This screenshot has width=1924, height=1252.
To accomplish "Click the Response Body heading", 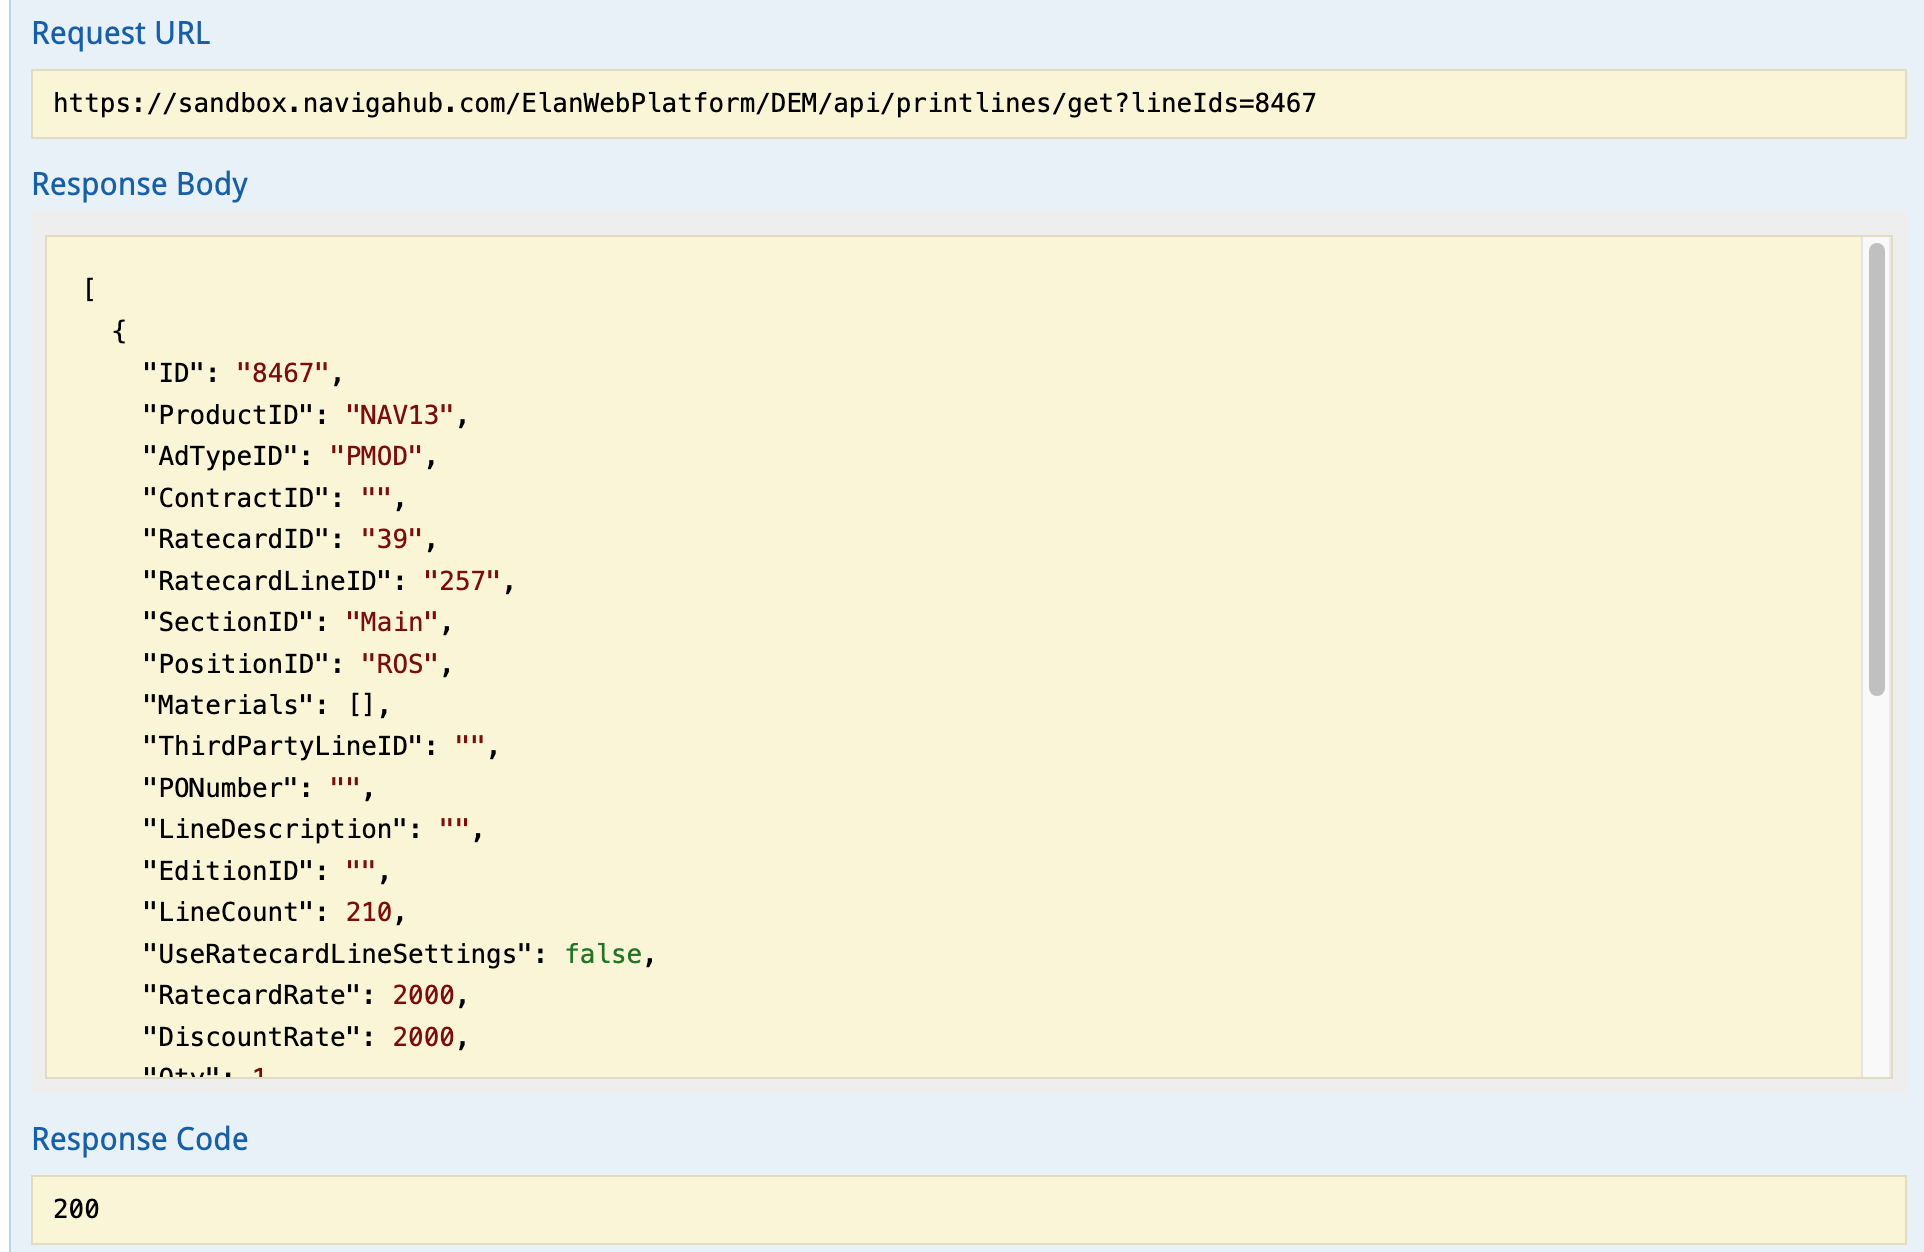I will pyautogui.click(x=139, y=184).
